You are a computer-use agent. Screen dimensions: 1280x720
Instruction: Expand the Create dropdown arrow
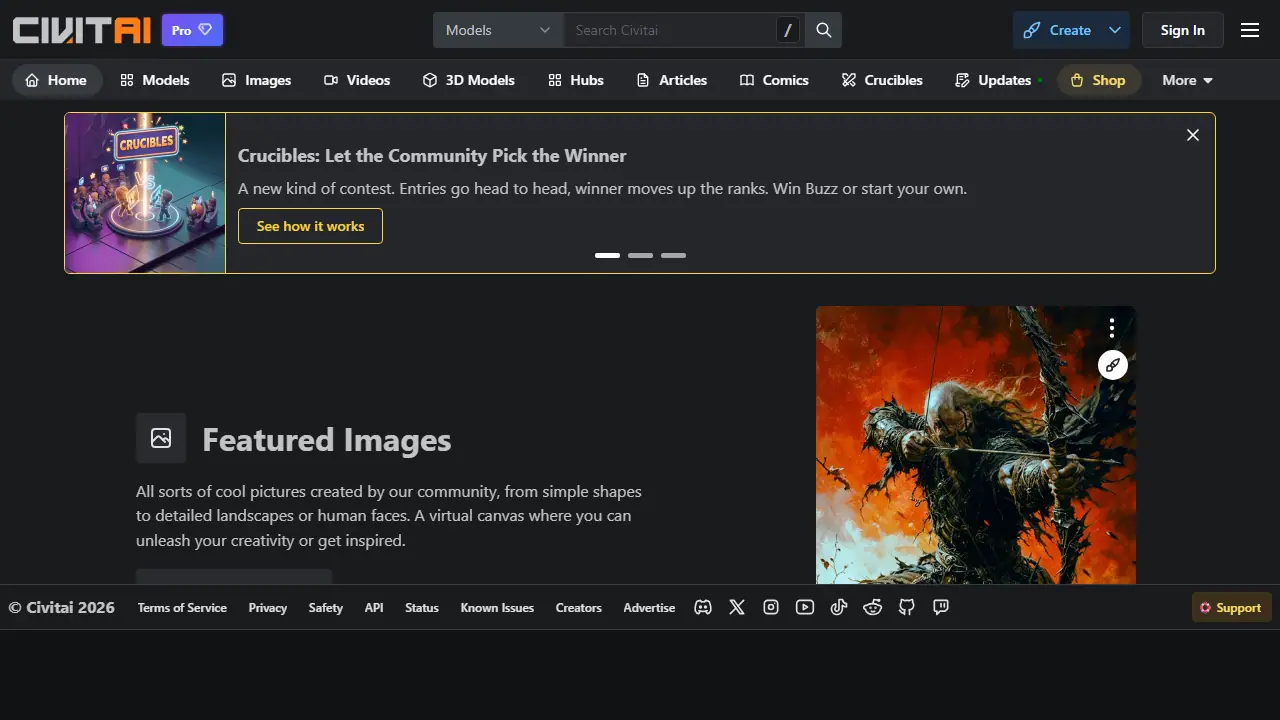[1114, 30]
